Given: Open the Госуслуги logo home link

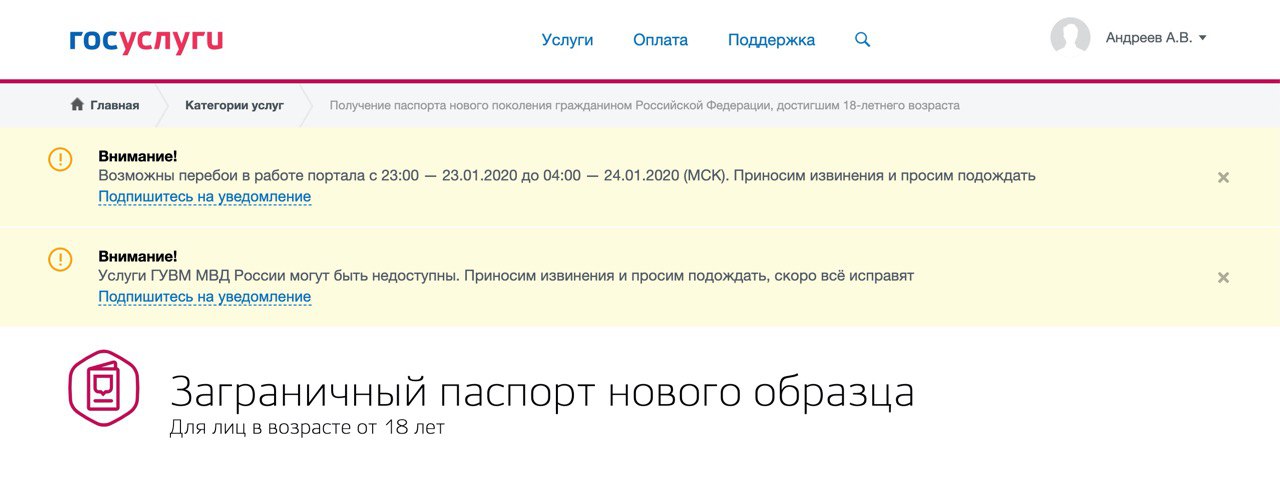Looking at the screenshot, I should click(146, 40).
